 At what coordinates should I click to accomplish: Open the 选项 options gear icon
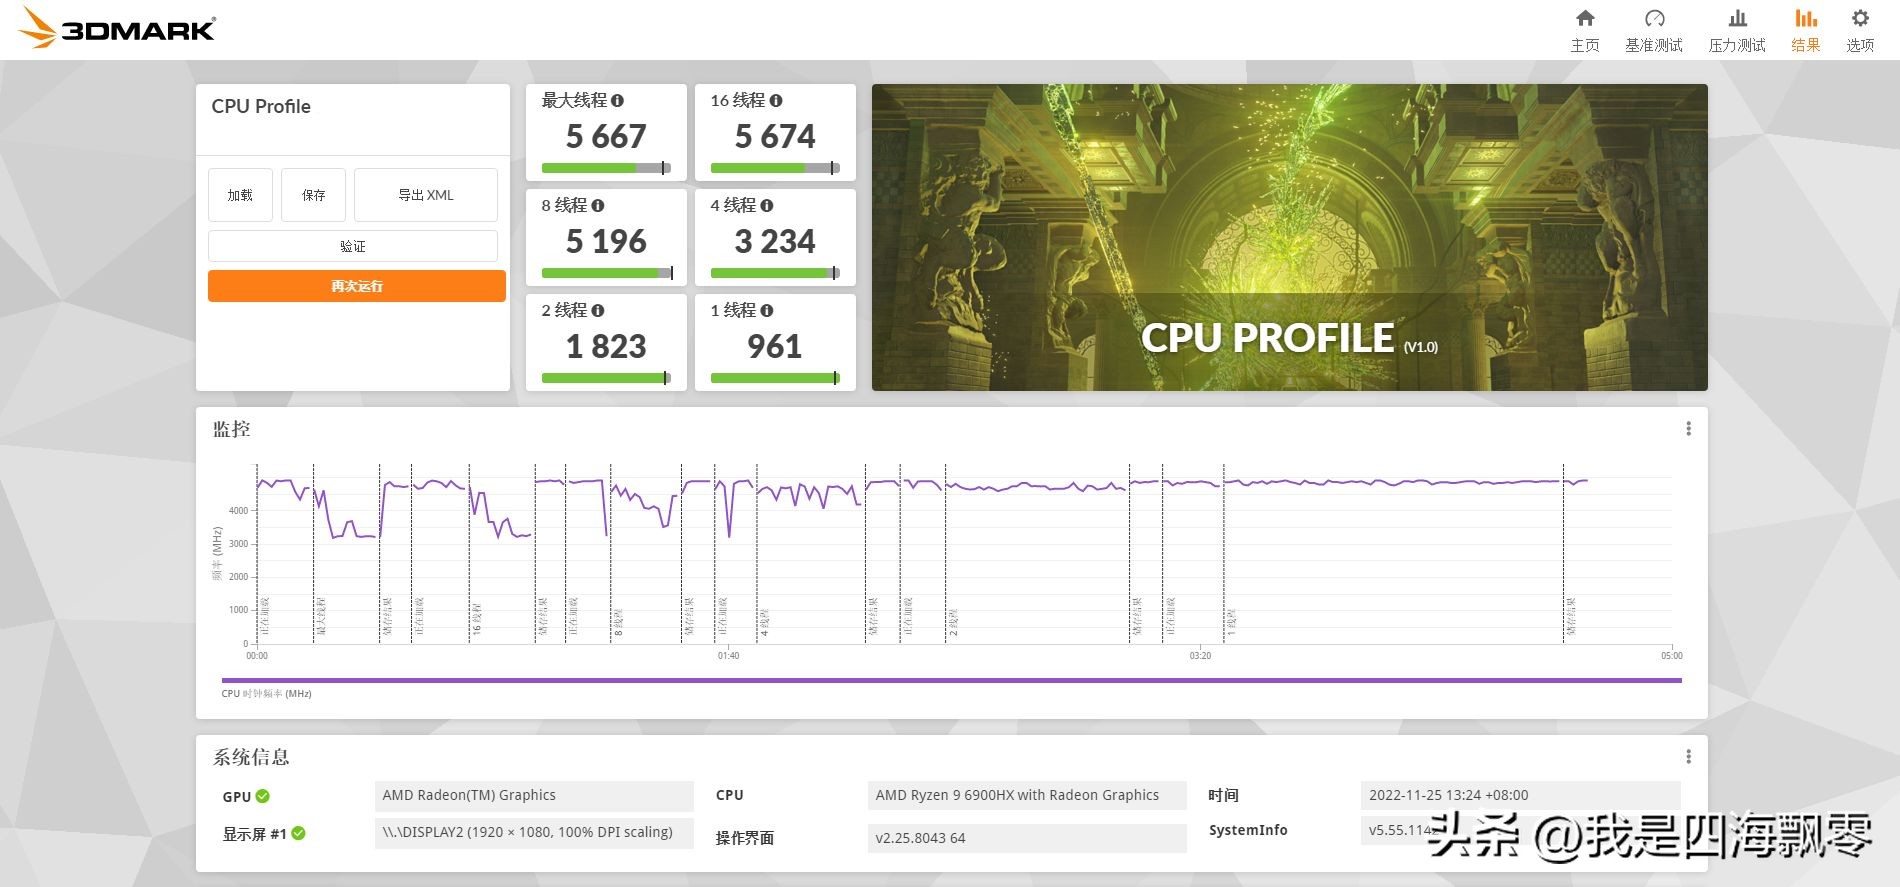tap(1860, 18)
